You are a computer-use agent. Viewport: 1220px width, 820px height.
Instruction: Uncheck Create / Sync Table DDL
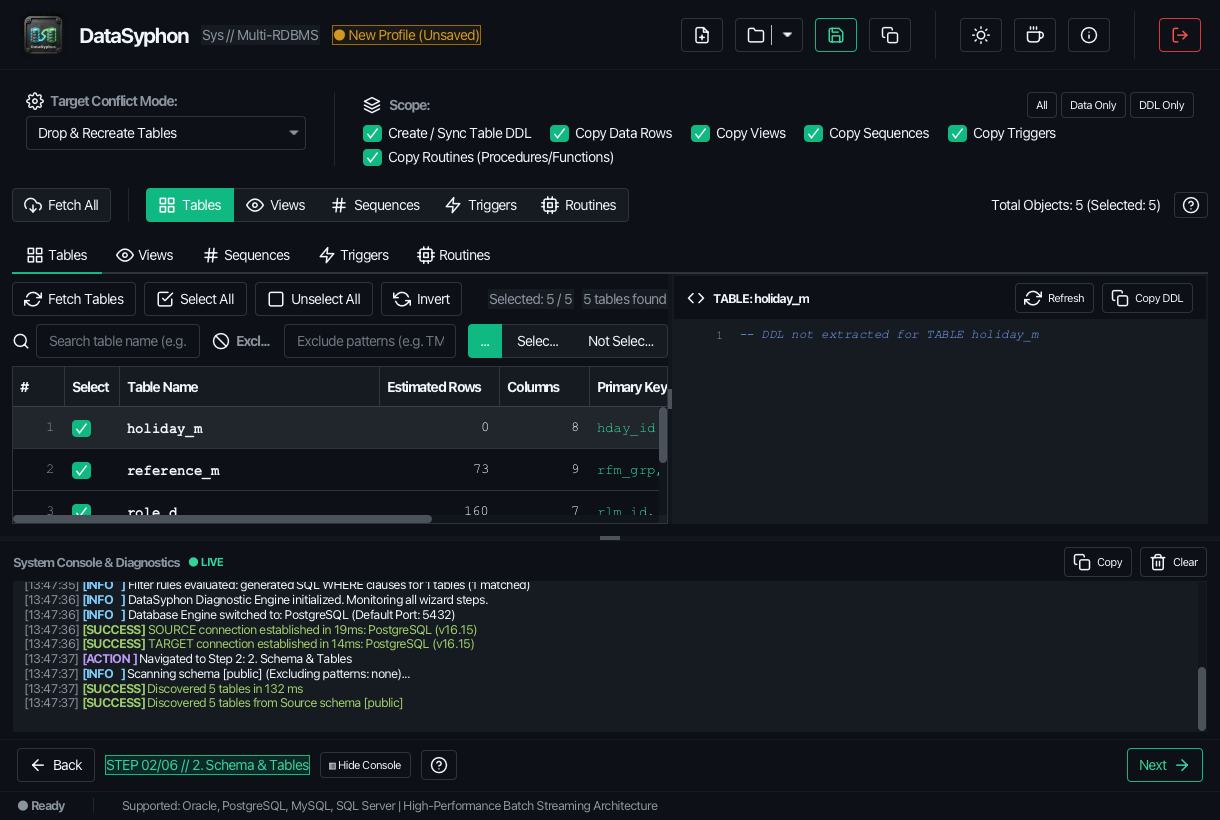(x=372, y=133)
